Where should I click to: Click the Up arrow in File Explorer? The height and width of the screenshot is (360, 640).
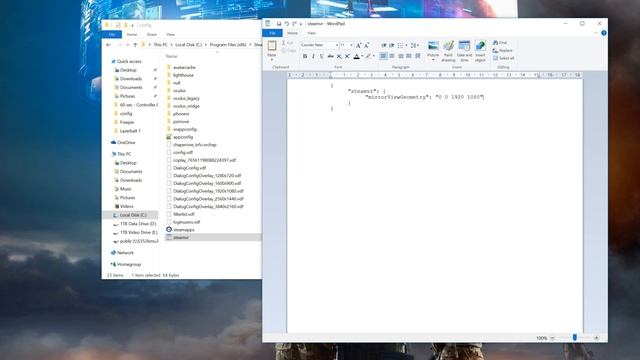click(x=136, y=45)
